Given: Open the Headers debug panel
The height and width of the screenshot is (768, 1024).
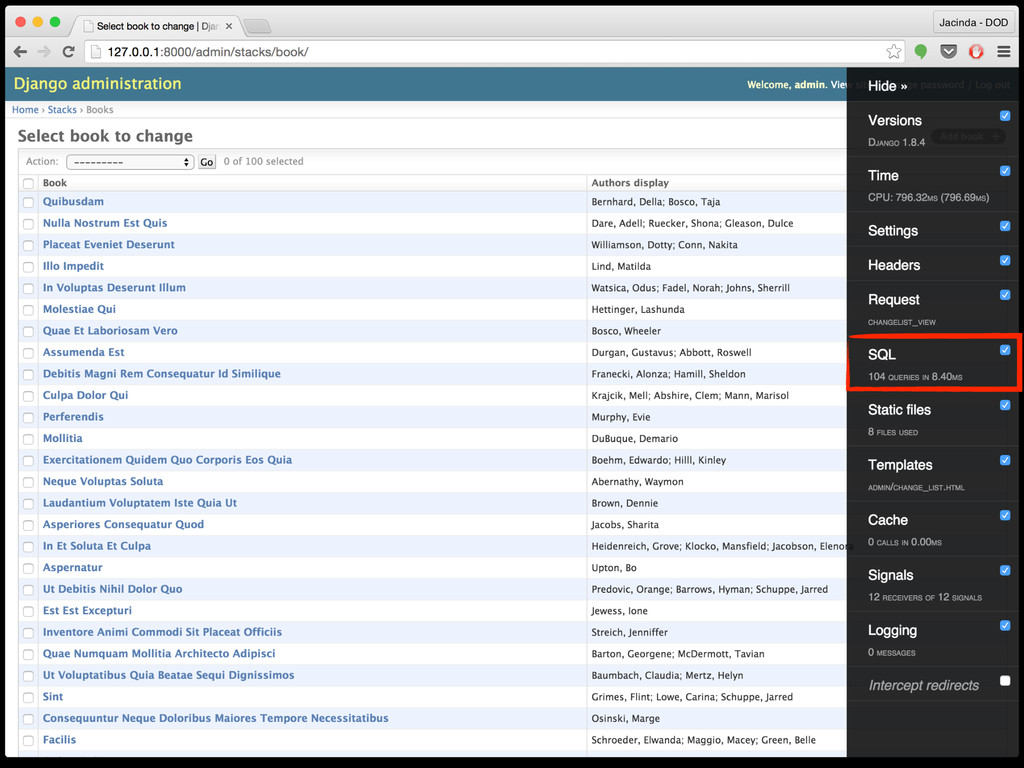Looking at the screenshot, I should point(893,265).
